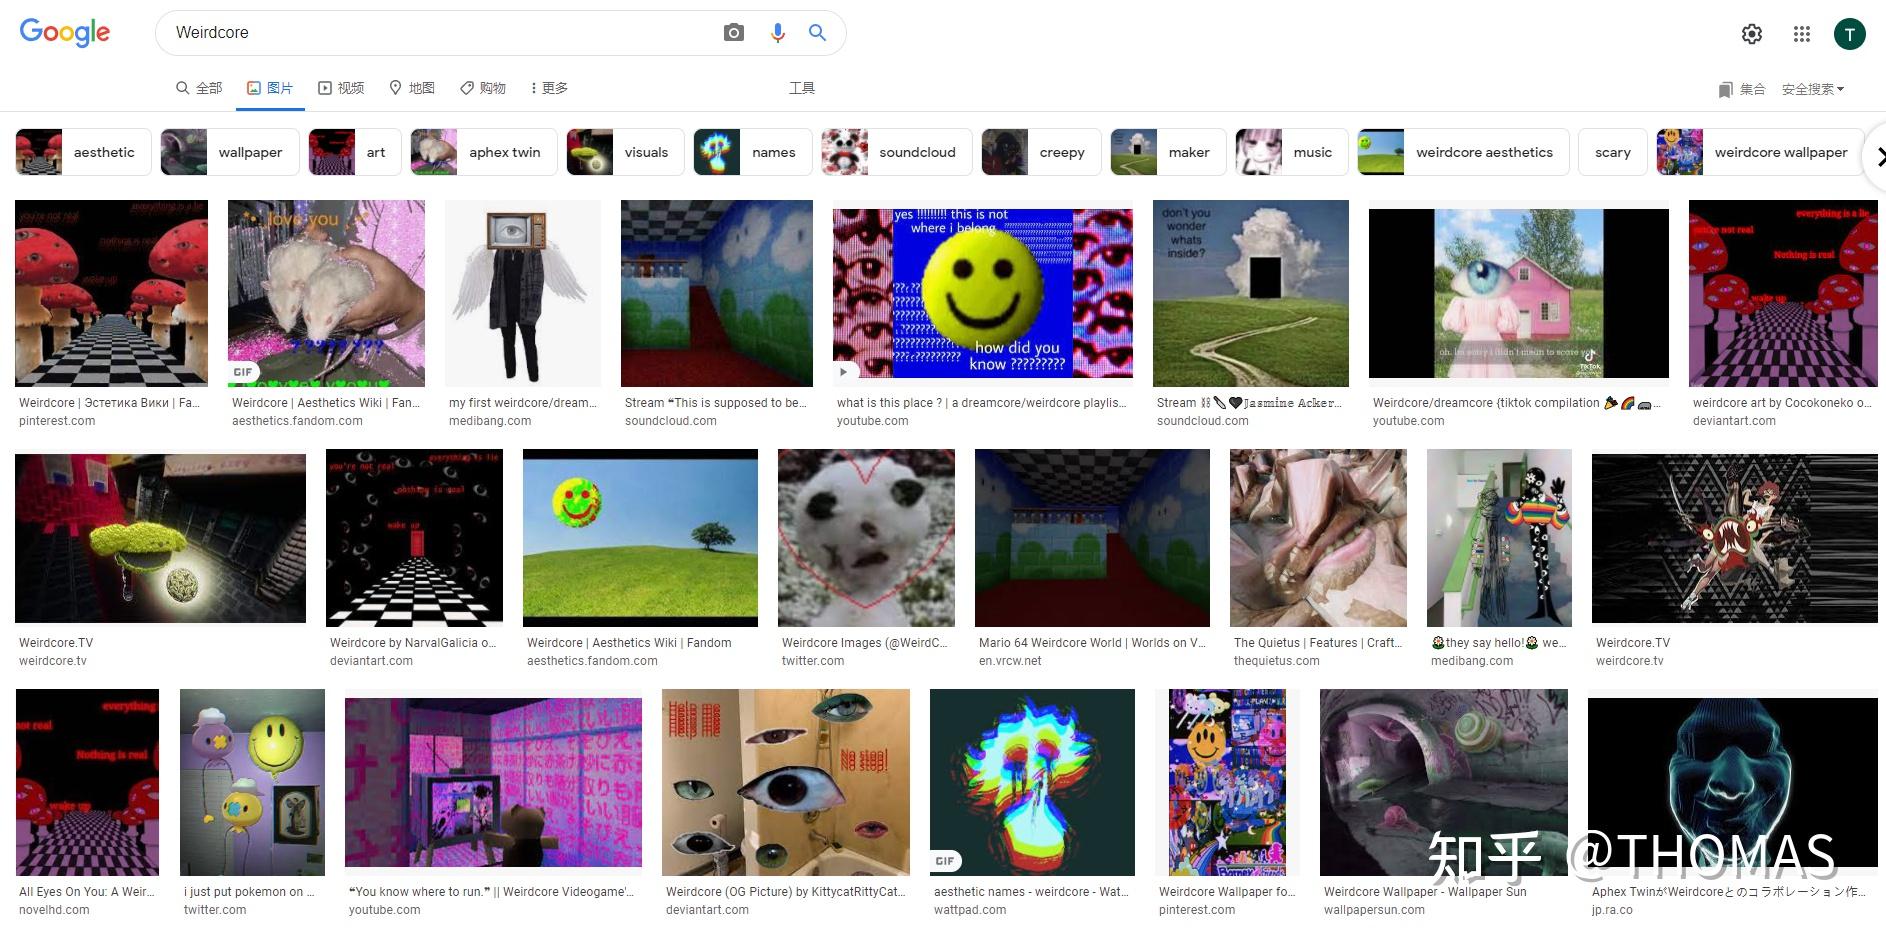The width and height of the screenshot is (1886, 934).
Task: Click 'aesthetic names - weirdcore' wattpad link
Action: click(x=1031, y=892)
